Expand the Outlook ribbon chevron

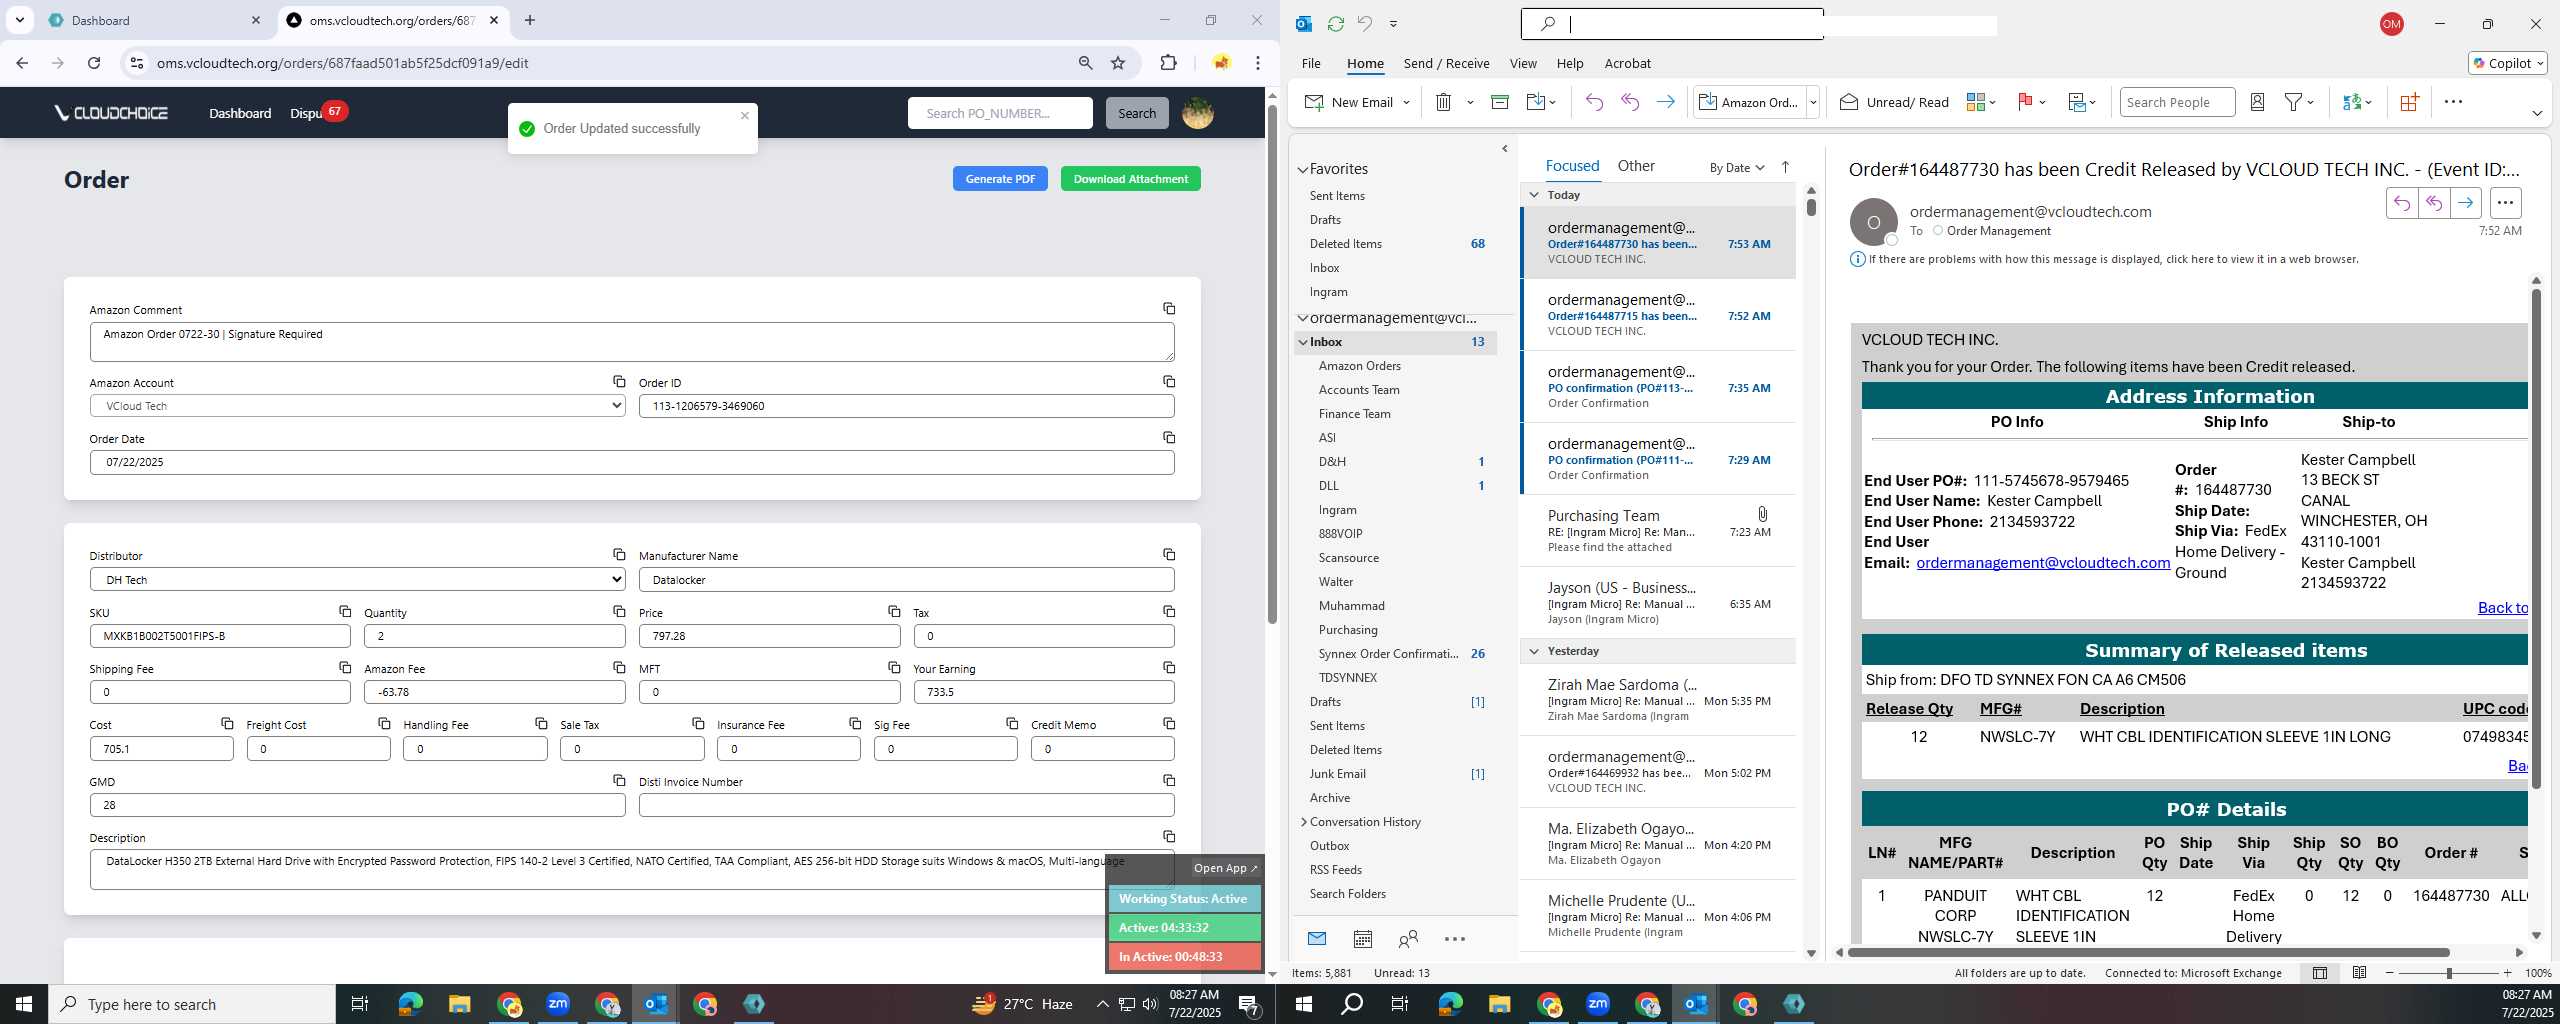point(2537,113)
